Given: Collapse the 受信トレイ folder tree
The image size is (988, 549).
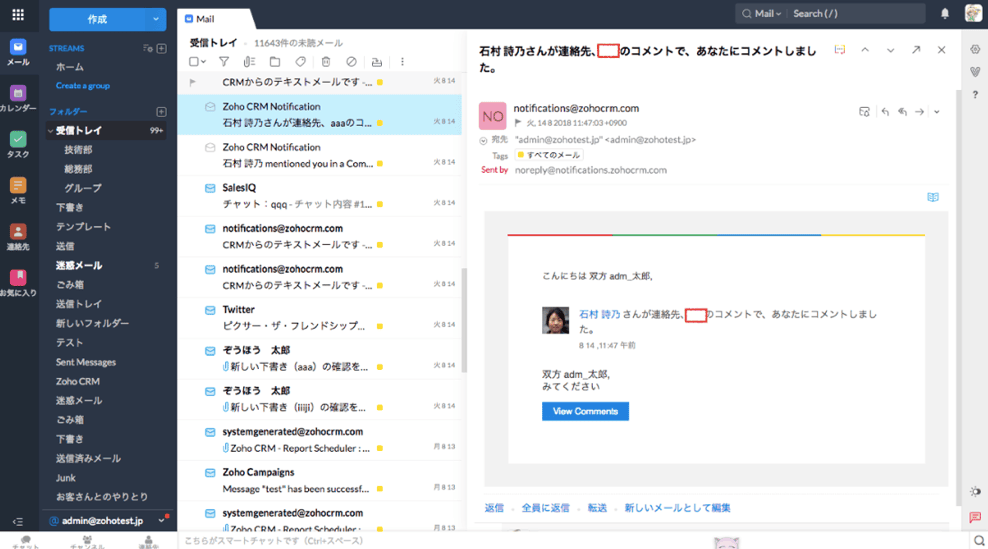Looking at the screenshot, I should point(50,130).
